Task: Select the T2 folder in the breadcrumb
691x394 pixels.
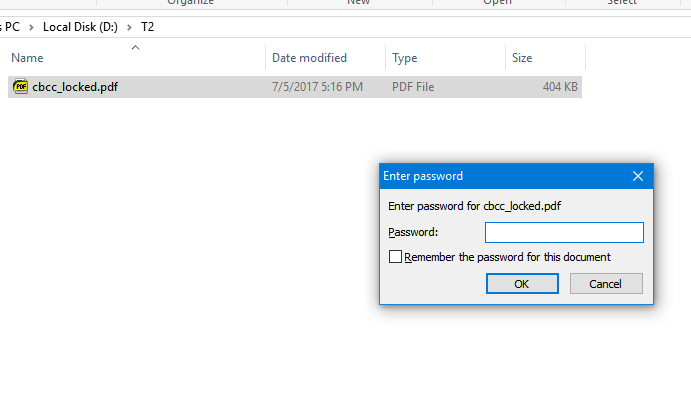Action: [x=147, y=27]
